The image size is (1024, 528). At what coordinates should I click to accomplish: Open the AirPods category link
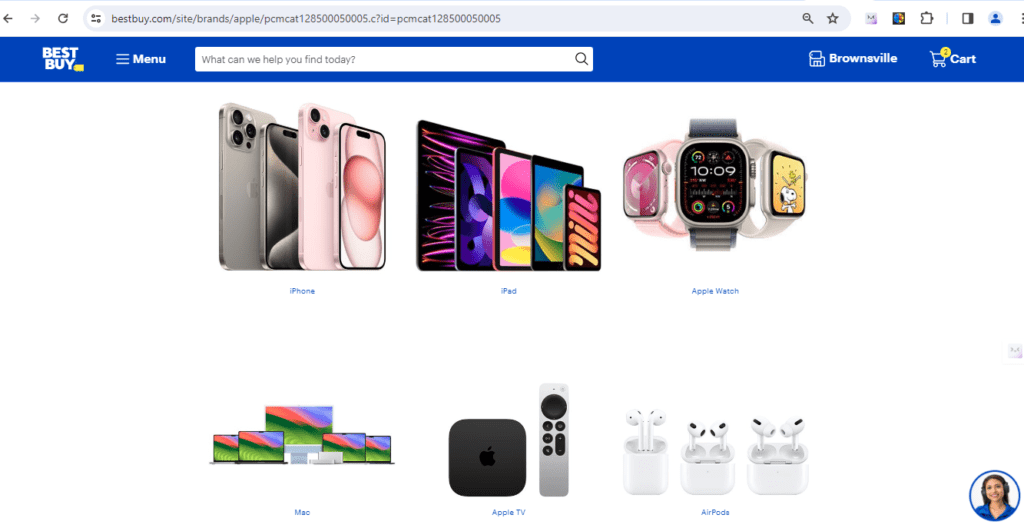(715, 512)
